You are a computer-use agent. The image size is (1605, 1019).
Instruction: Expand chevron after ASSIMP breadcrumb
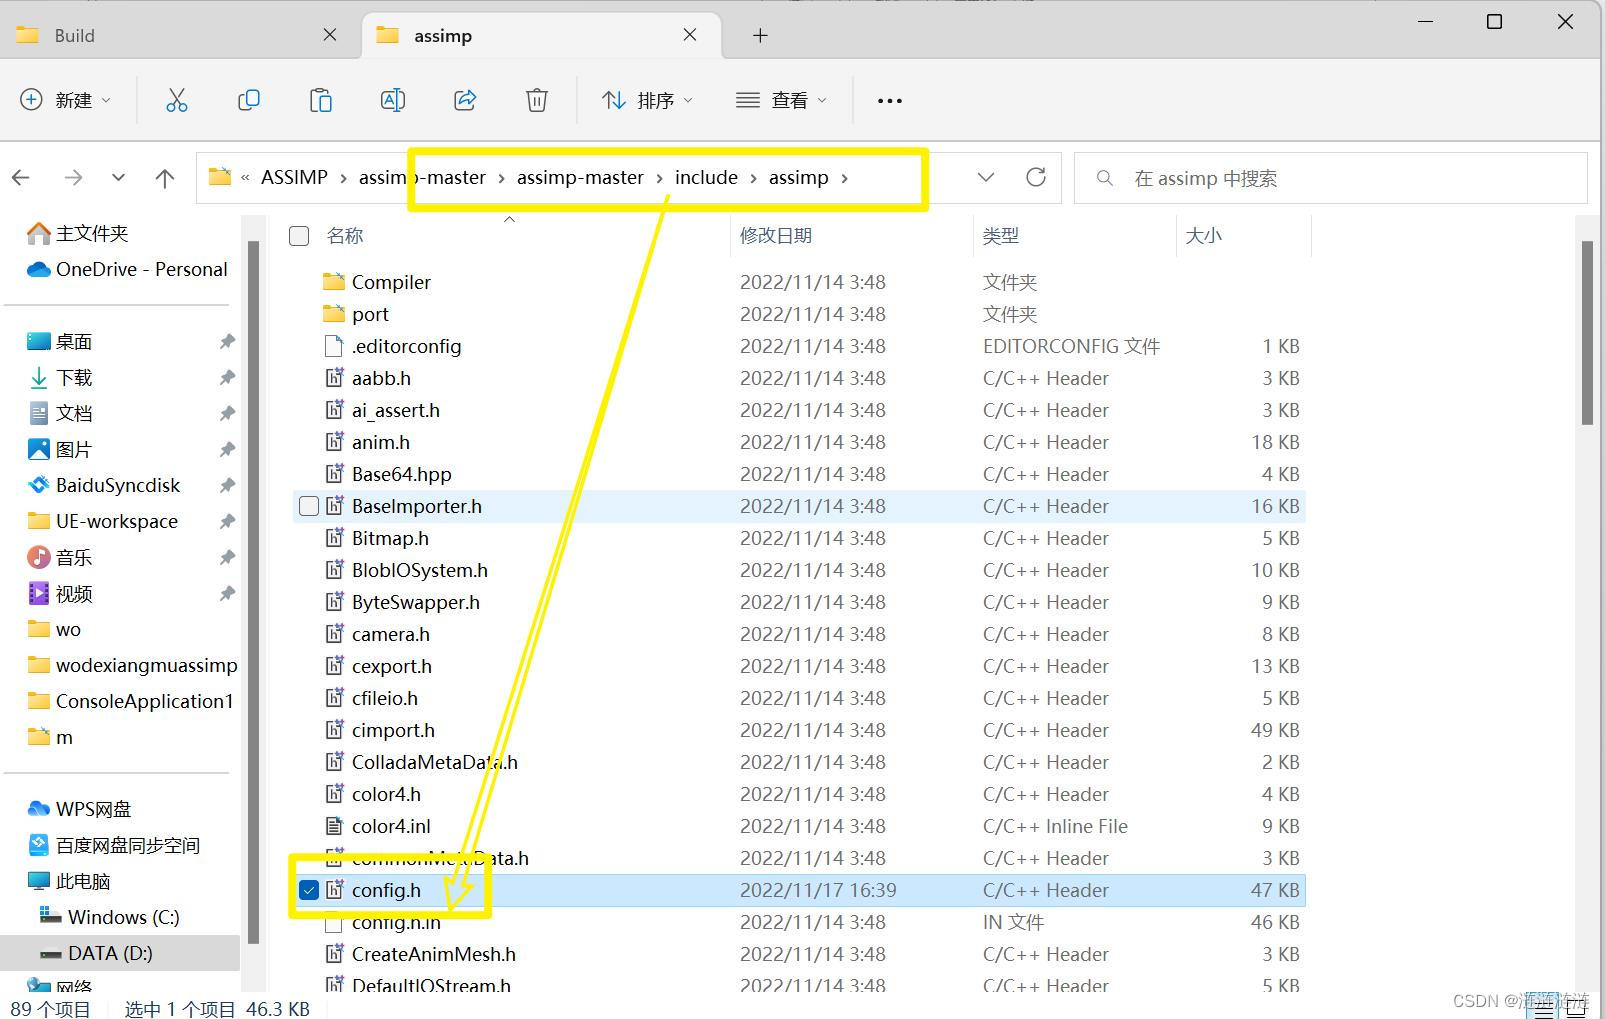pyautogui.click(x=344, y=178)
